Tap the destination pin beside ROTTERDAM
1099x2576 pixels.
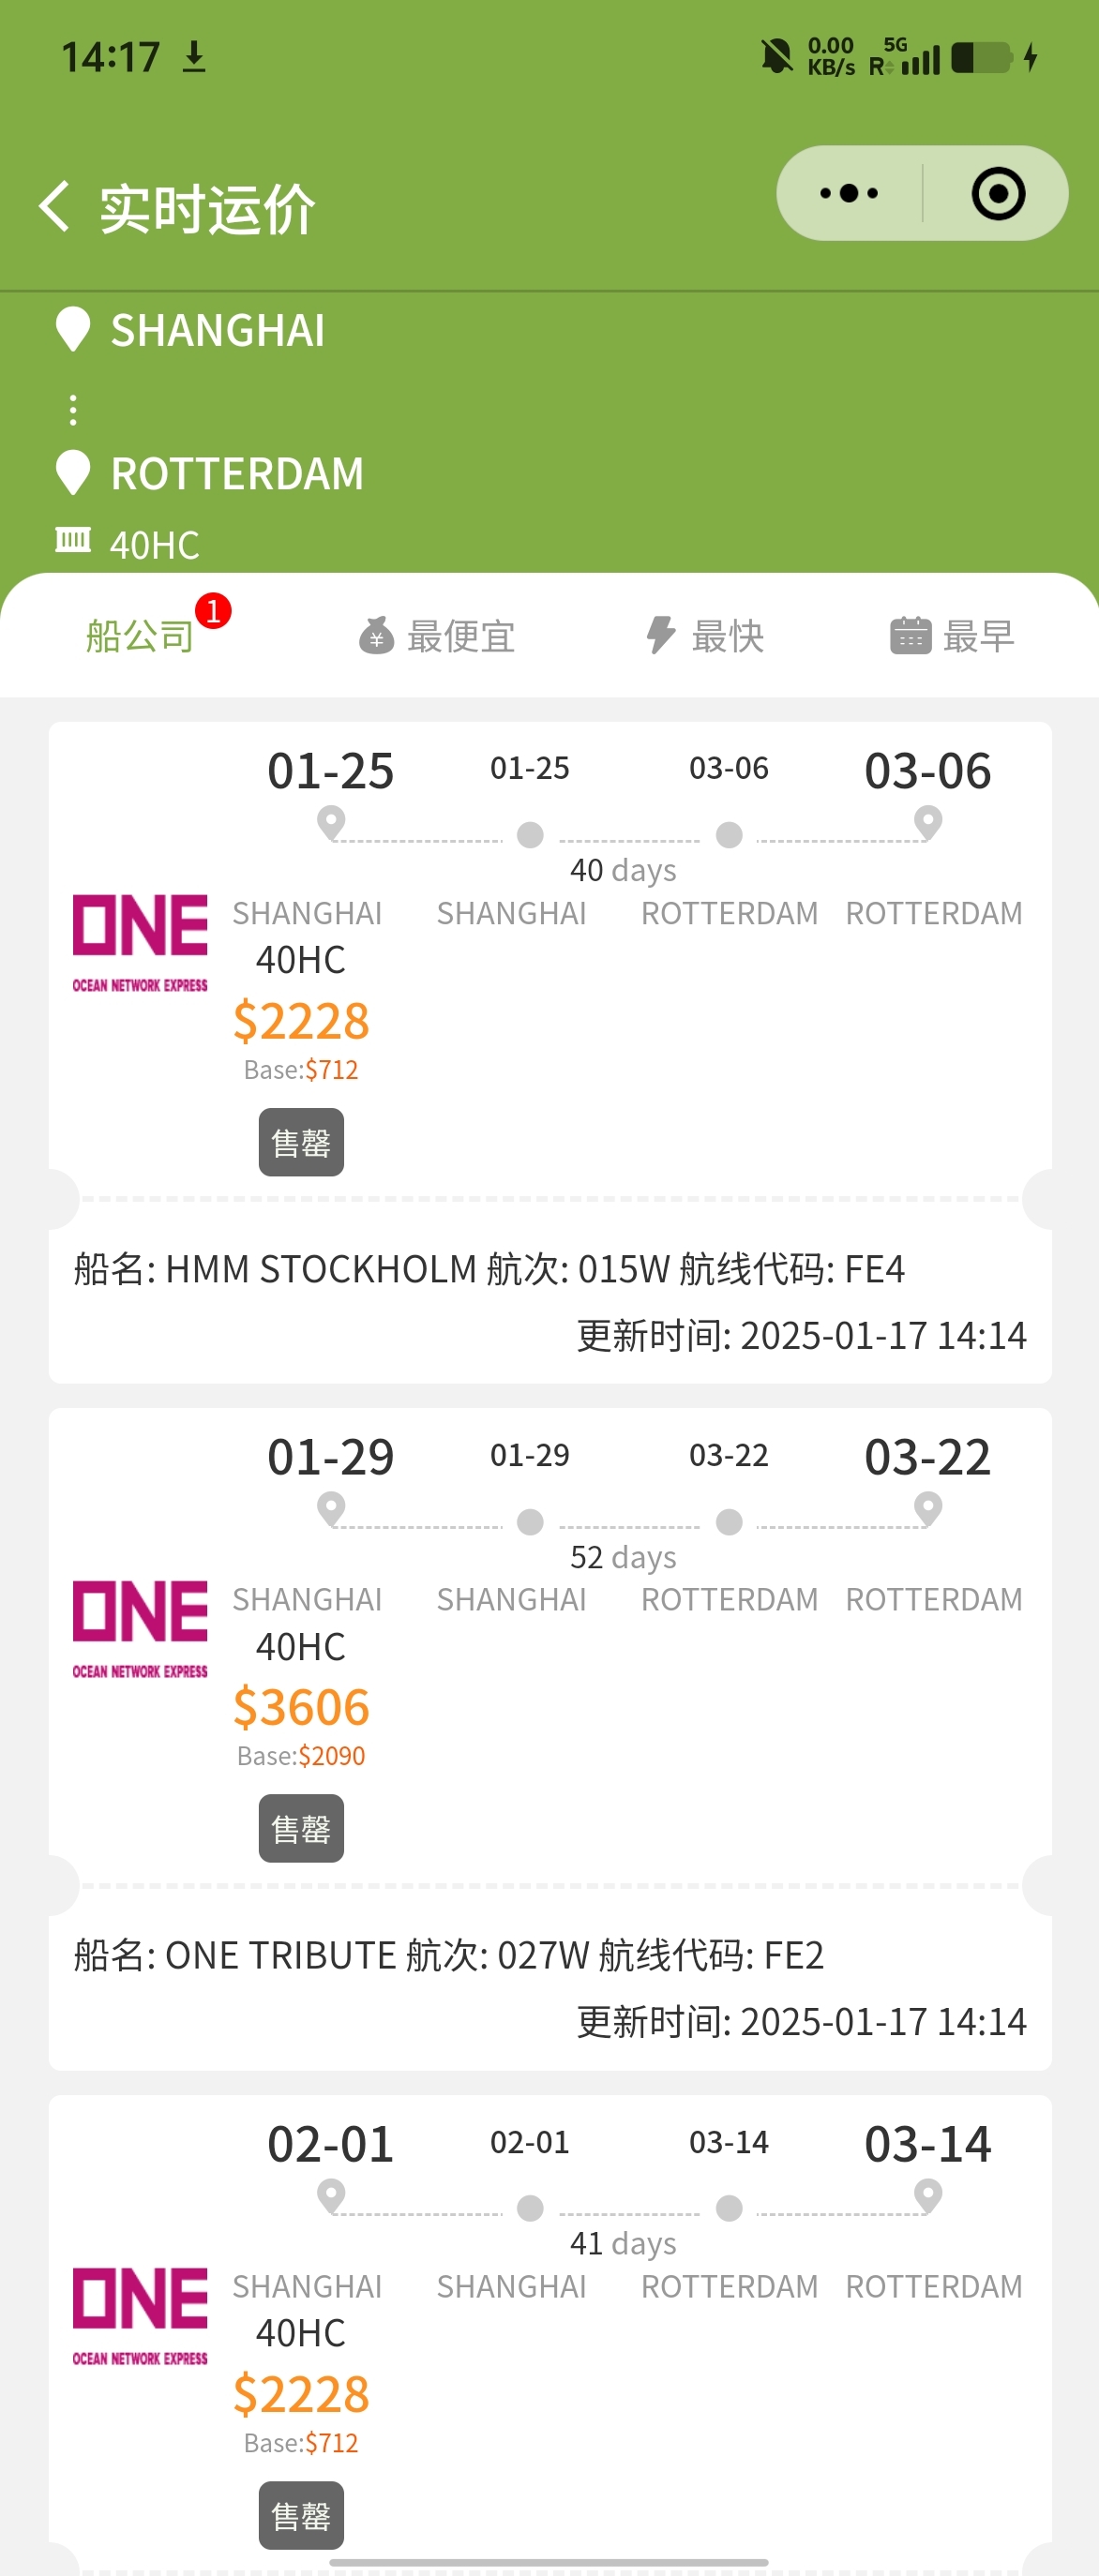(x=73, y=472)
